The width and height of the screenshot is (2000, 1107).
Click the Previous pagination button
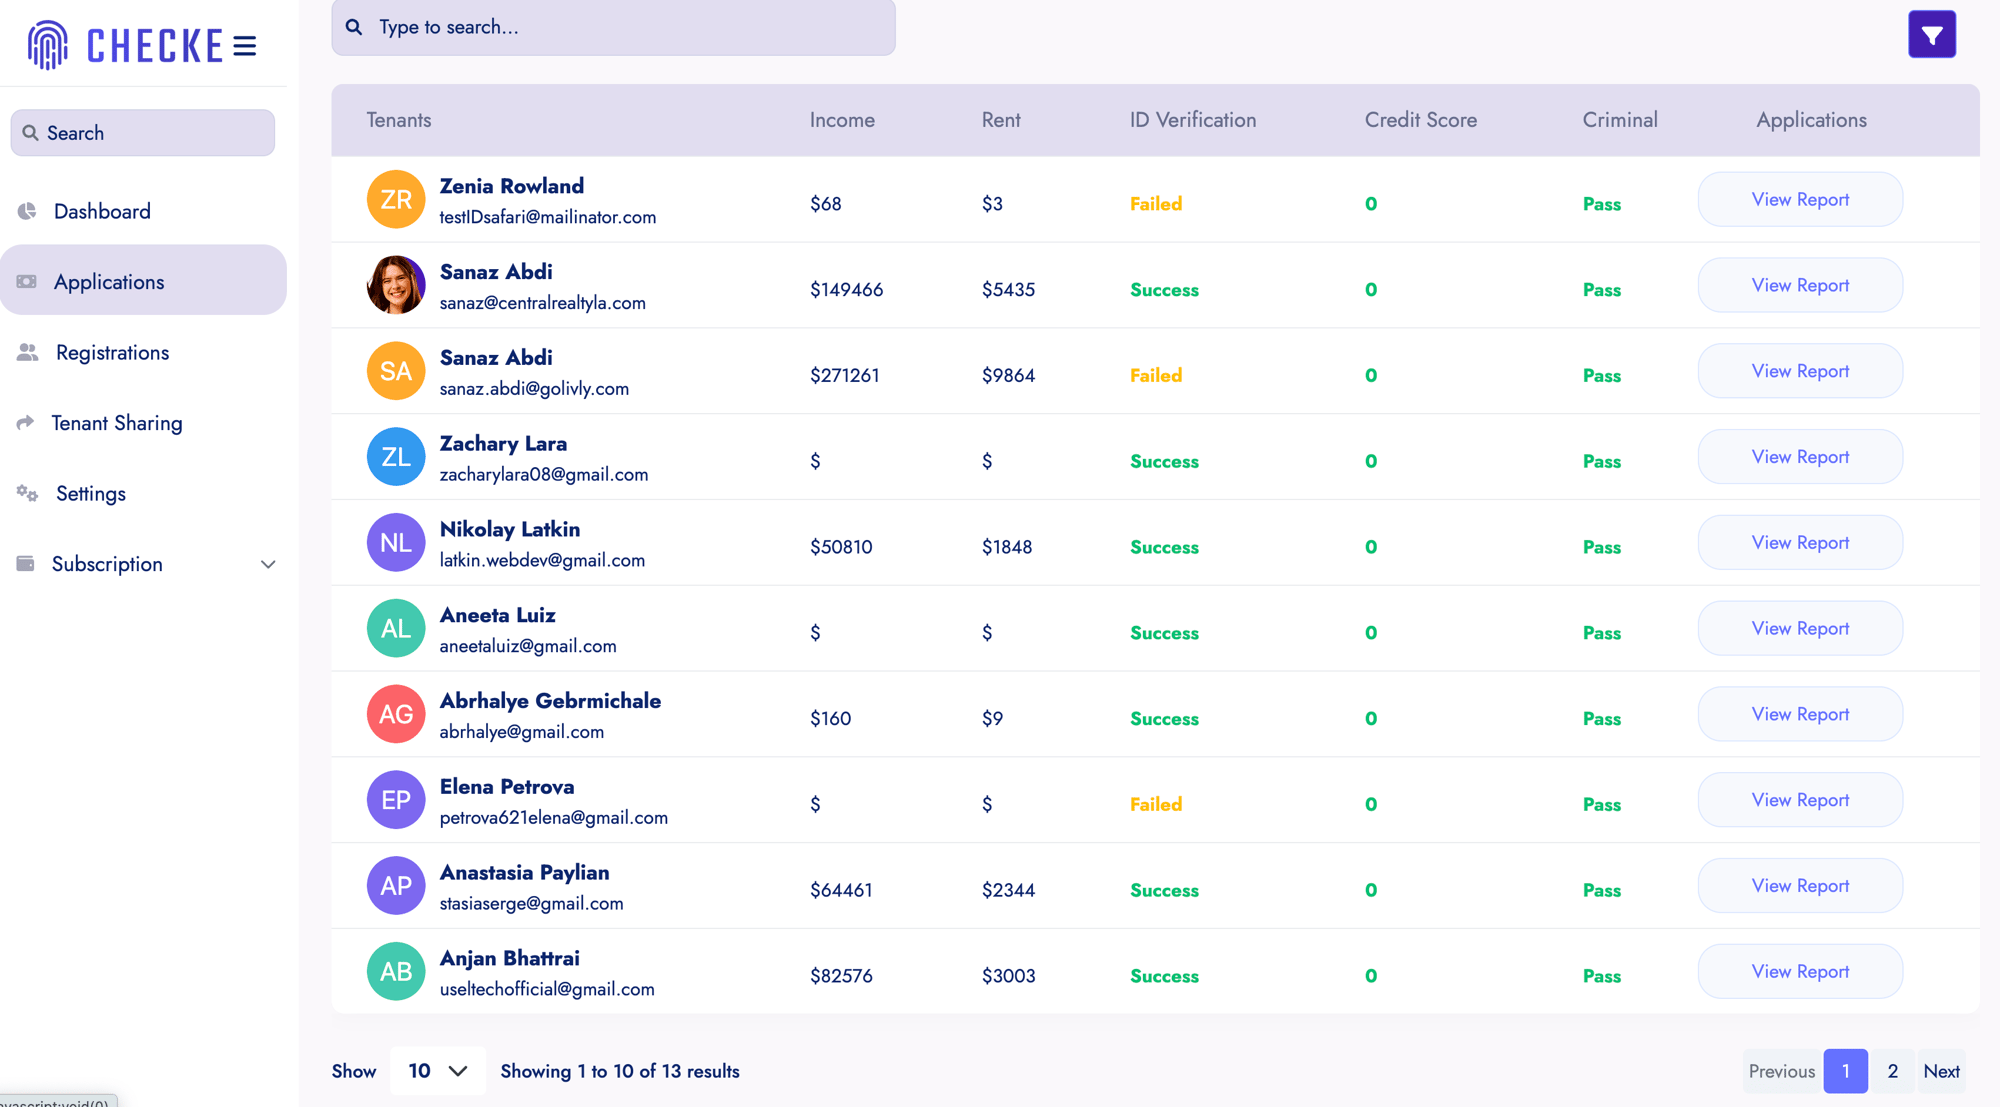point(1781,1071)
